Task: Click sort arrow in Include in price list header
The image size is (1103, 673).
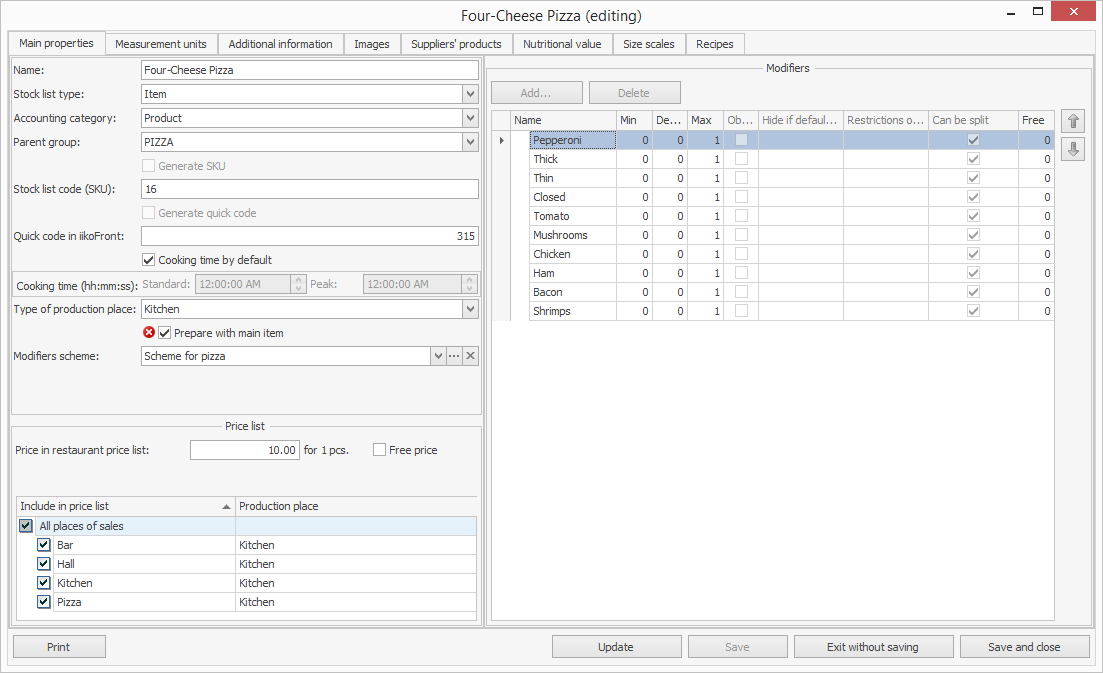Action: pyautogui.click(x=226, y=507)
